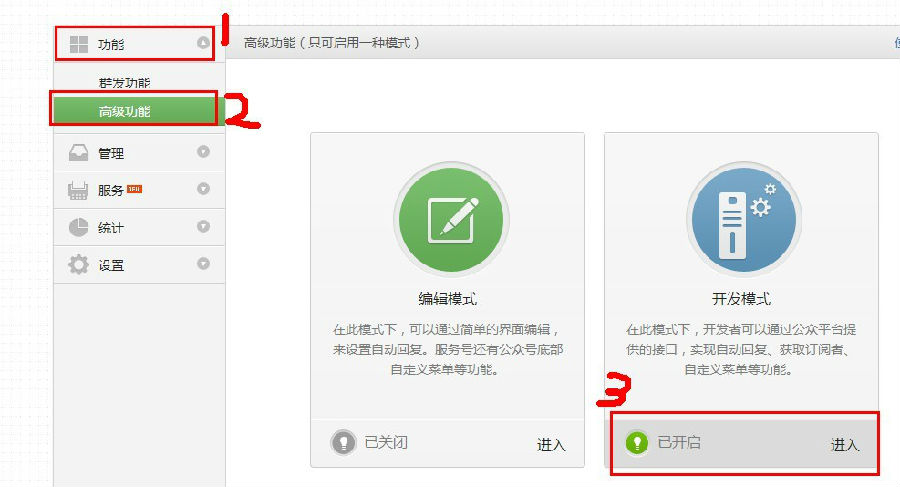900x487 pixels.
Task: Click the green 编辑模式 pencil icon
Action: coord(451,219)
